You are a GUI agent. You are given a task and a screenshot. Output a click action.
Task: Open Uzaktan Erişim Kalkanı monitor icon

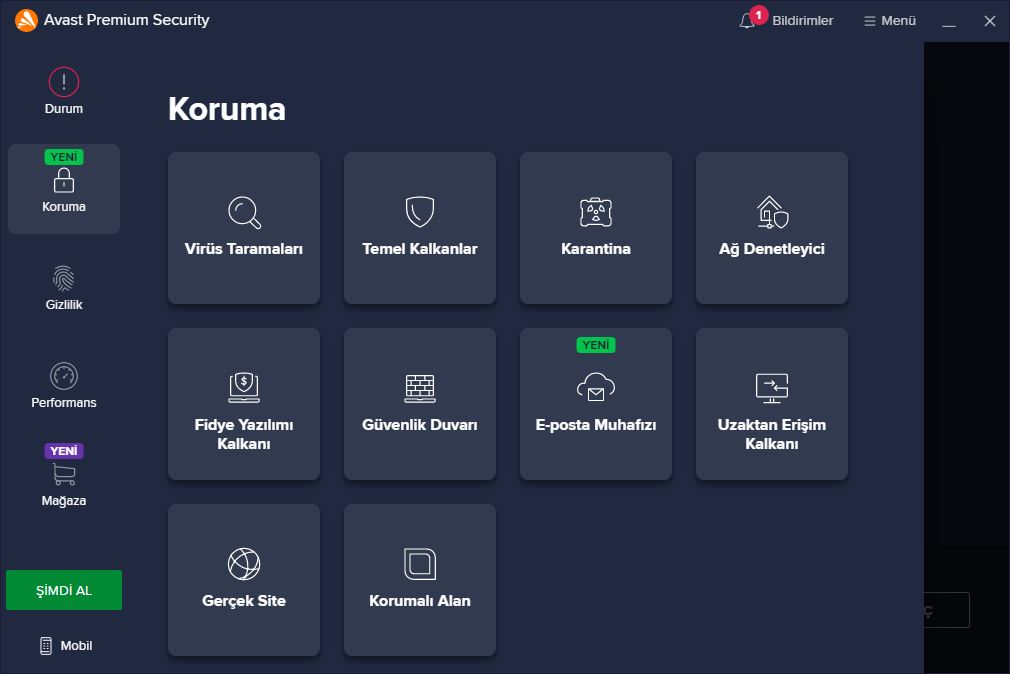(x=772, y=388)
